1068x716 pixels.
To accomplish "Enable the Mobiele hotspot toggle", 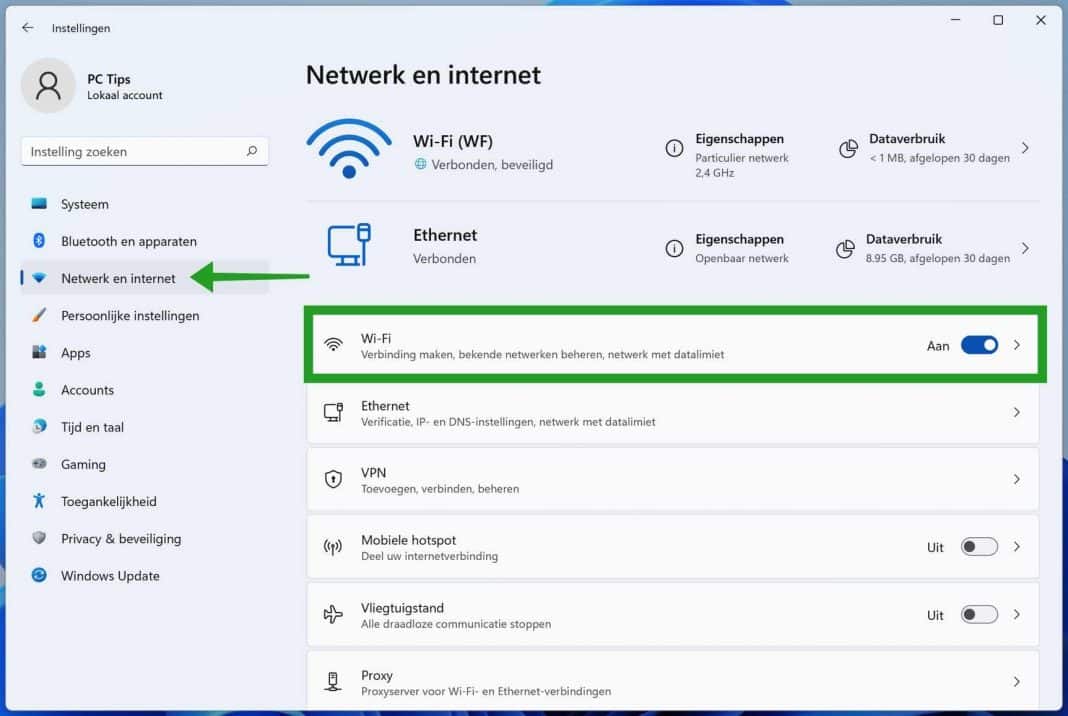I will coord(979,547).
